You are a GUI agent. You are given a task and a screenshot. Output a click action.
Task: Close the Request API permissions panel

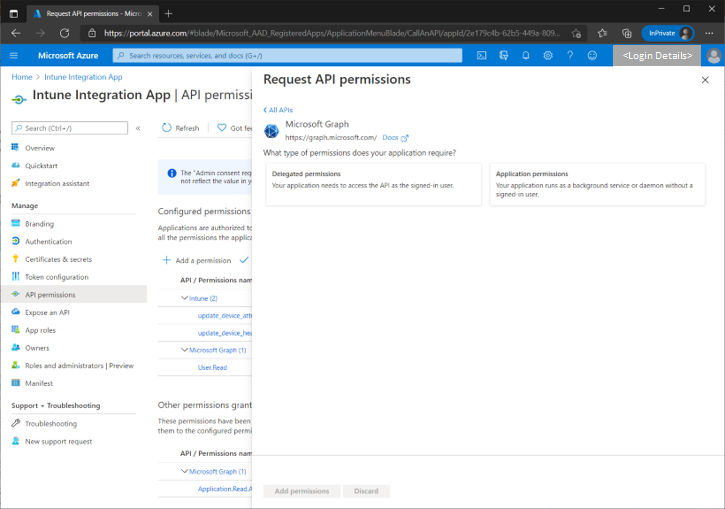click(x=705, y=80)
